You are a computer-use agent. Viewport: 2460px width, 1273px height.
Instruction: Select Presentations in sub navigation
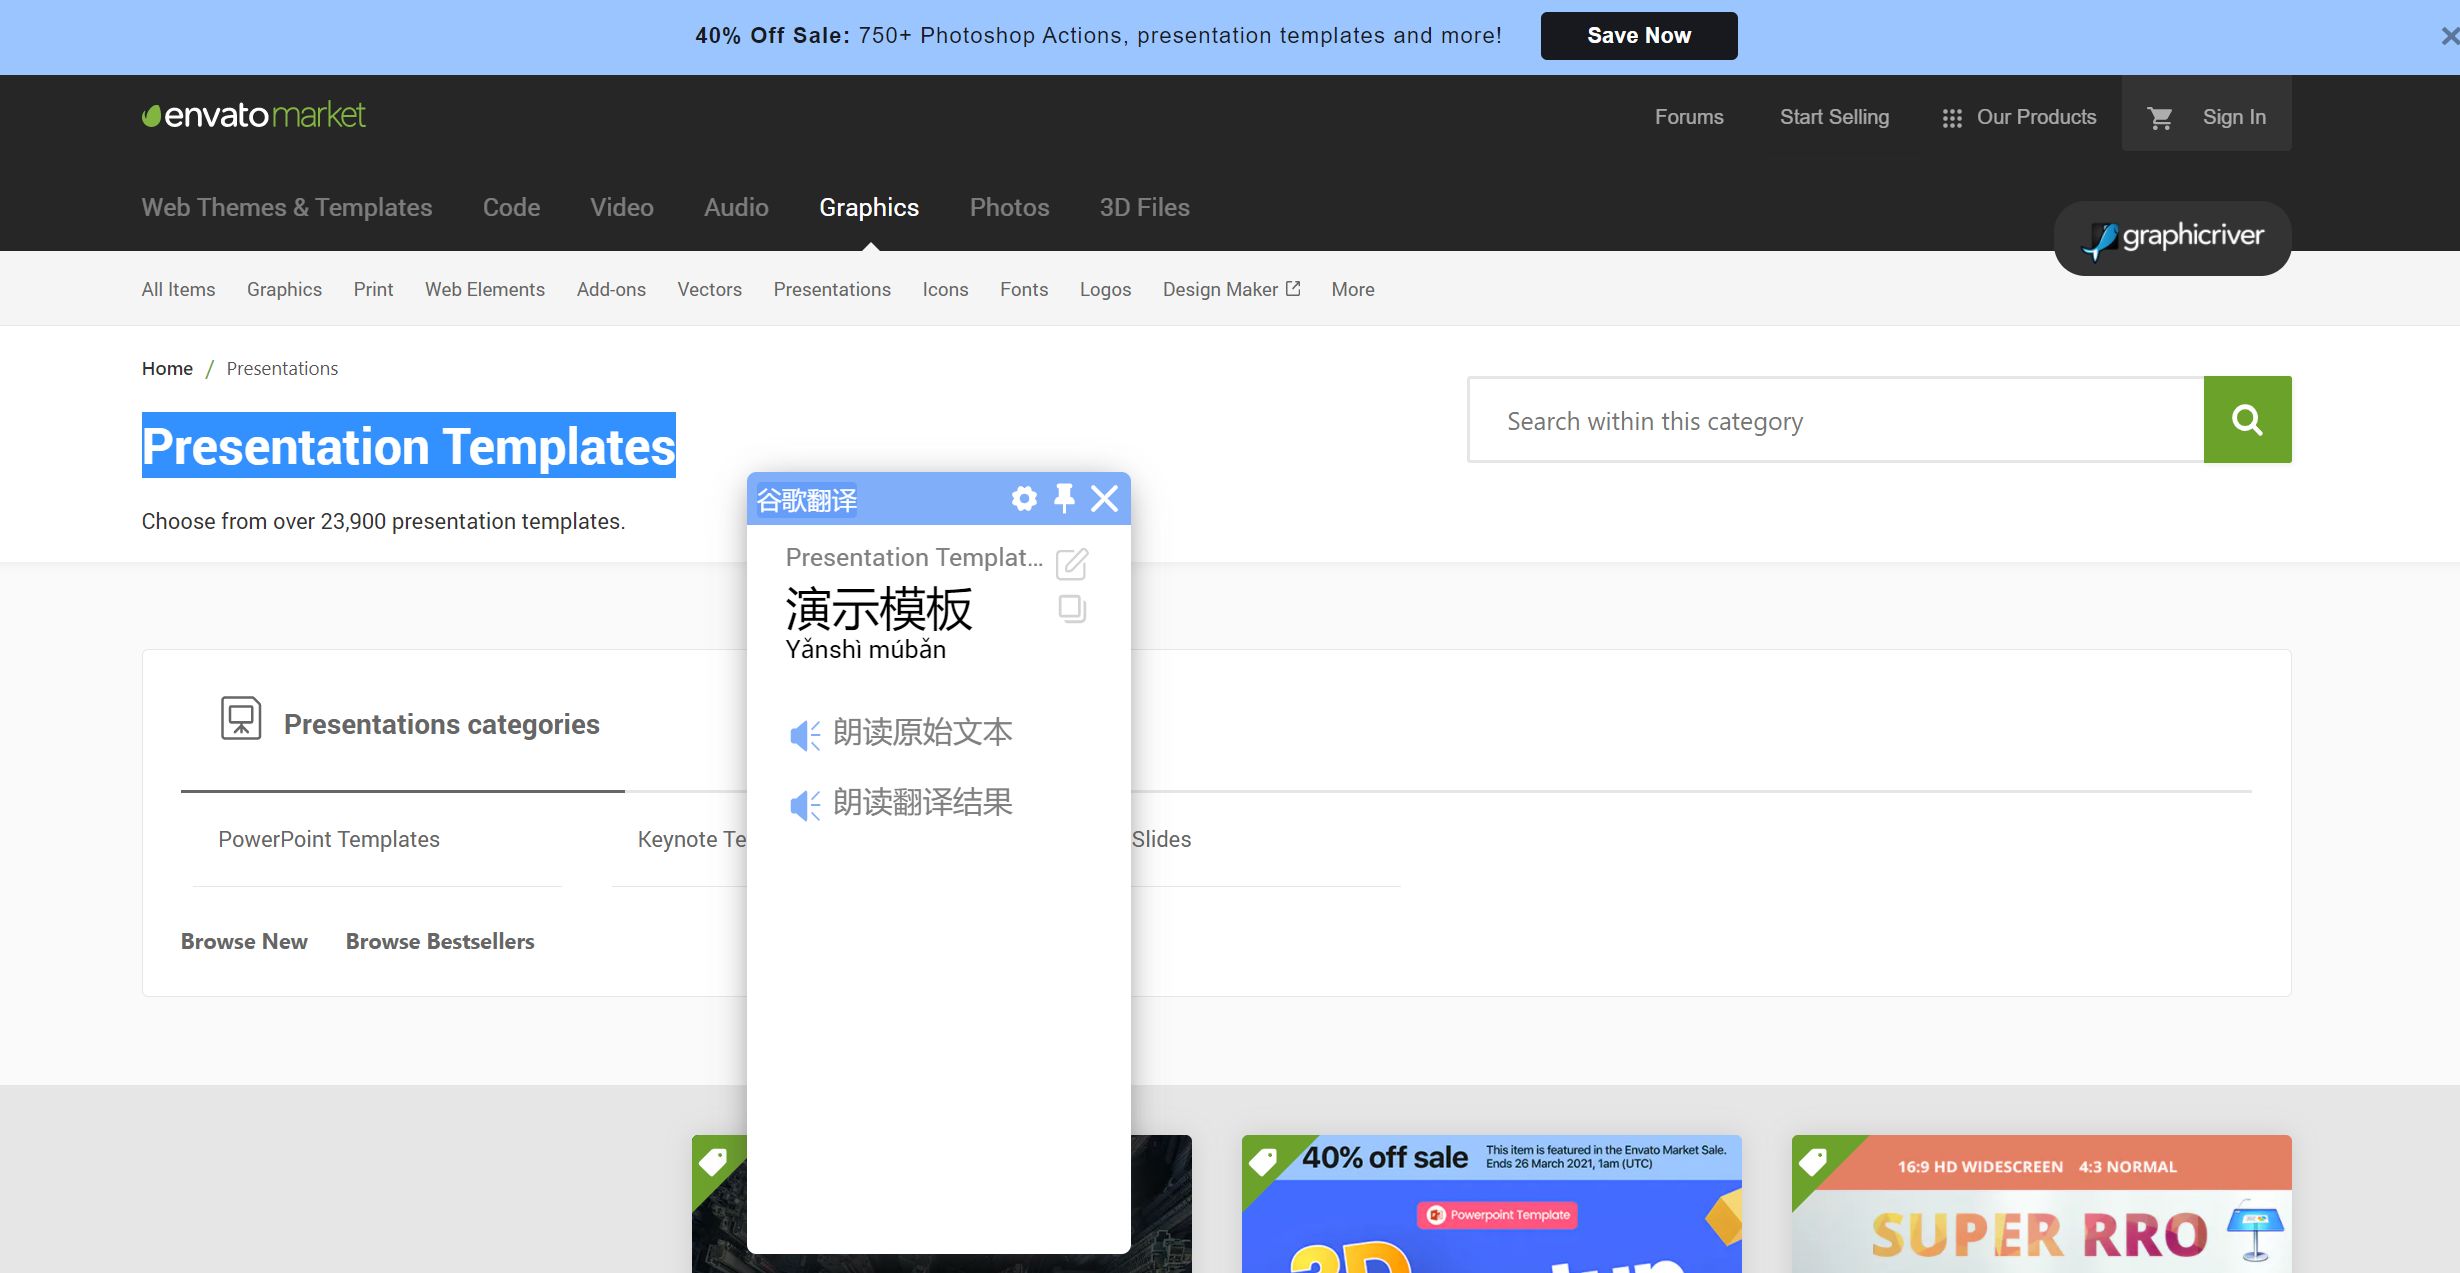pyautogui.click(x=832, y=289)
